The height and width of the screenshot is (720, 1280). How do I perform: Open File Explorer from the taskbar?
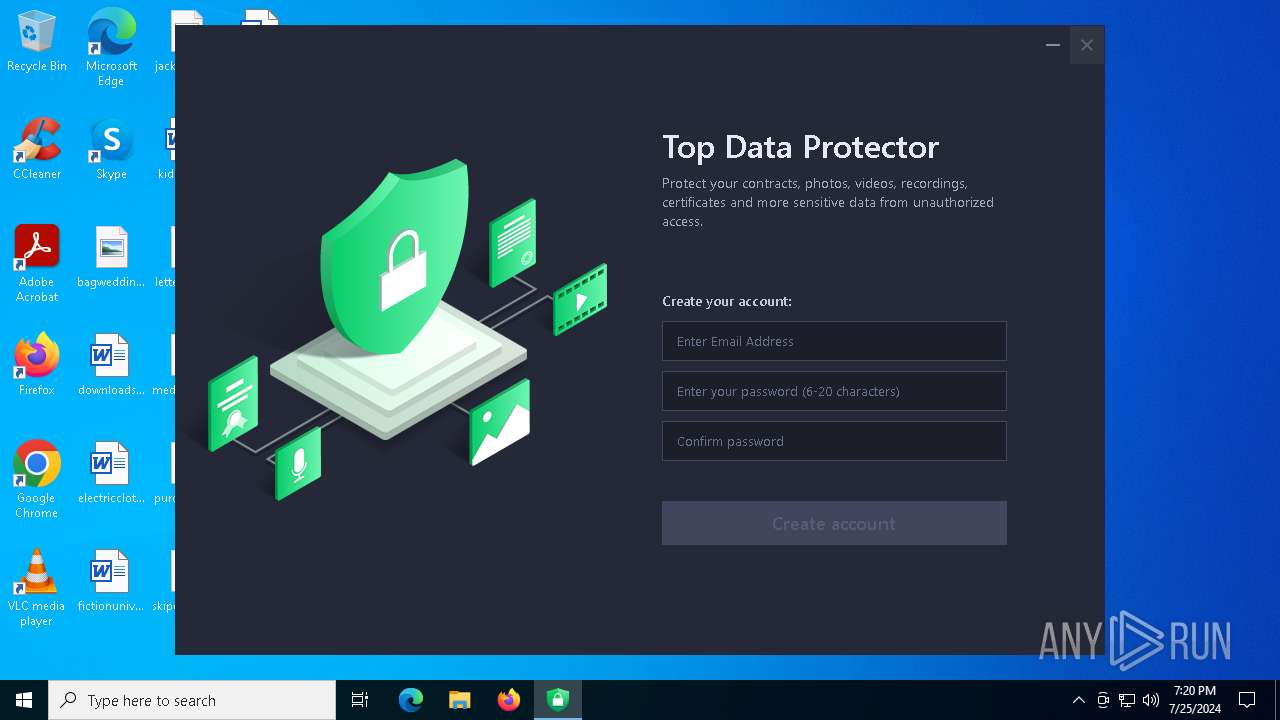click(x=460, y=700)
